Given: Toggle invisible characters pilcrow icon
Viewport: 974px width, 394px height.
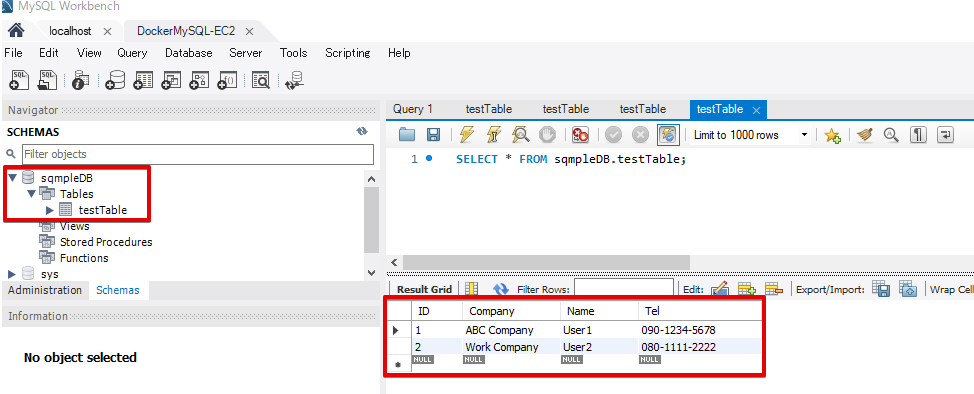Looking at the screenshot, I should point(918,134).
